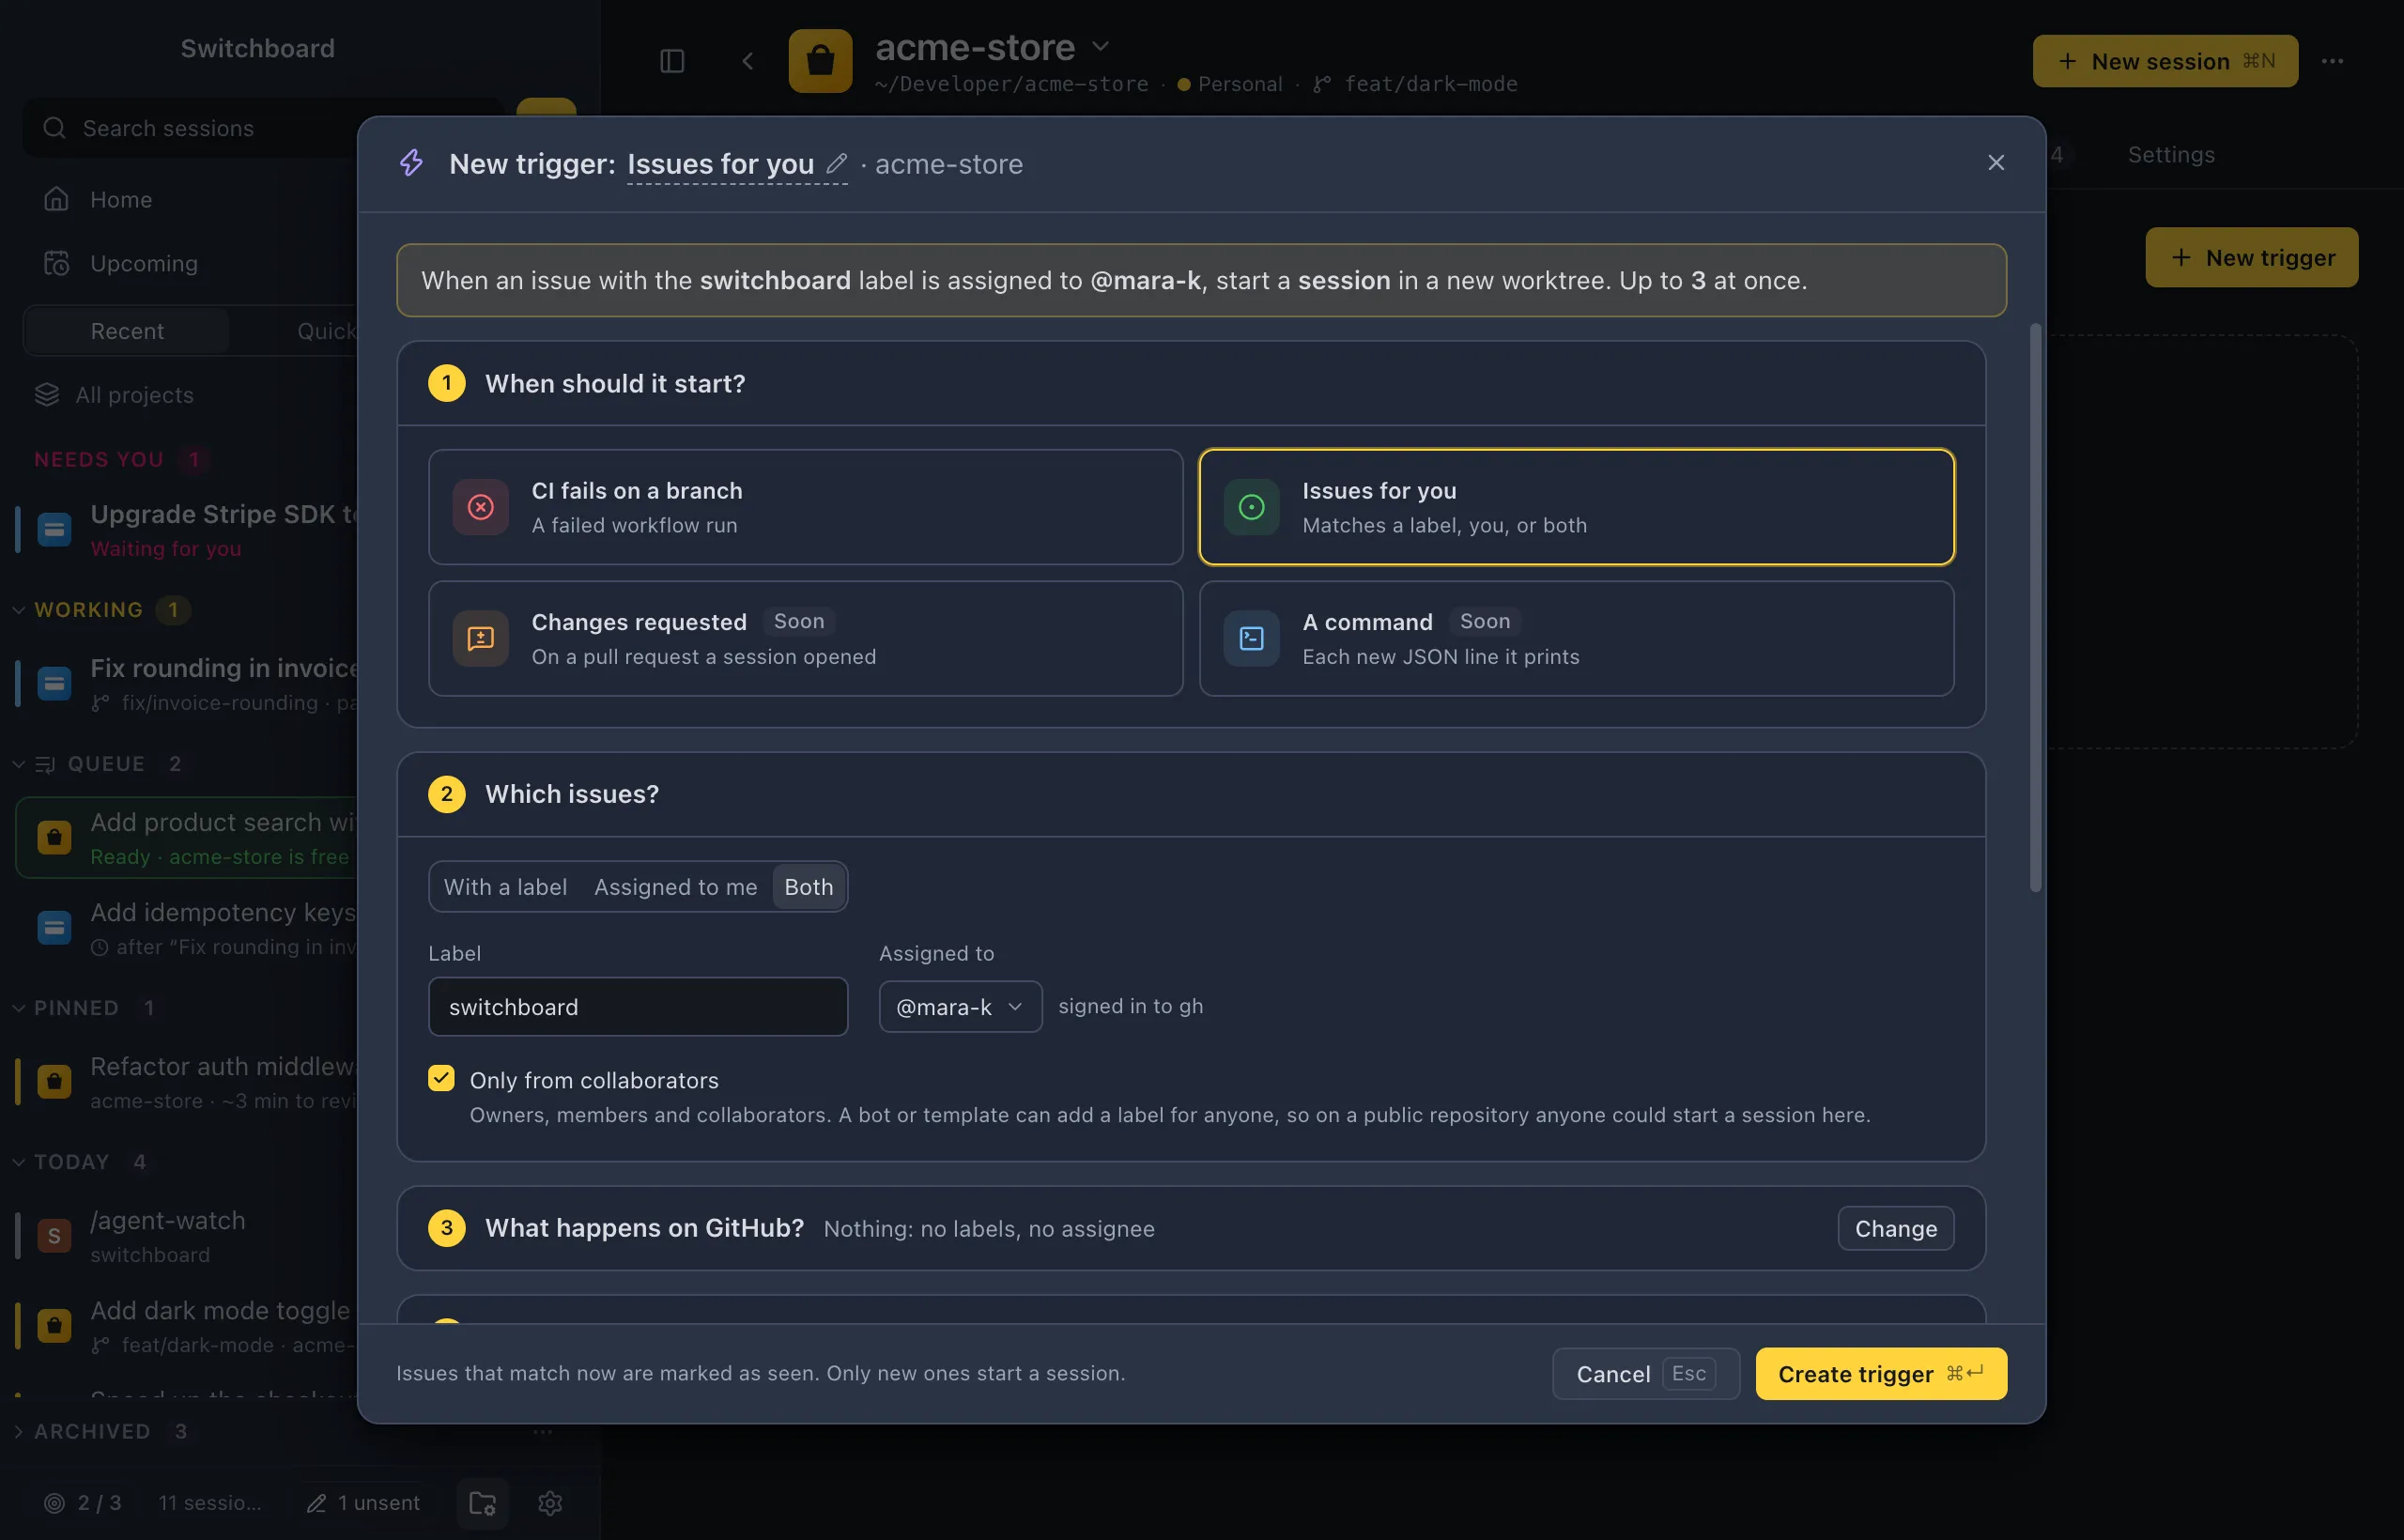
Task: Open the @mara-k assignee dropdown
Action: click(960, 1006)
